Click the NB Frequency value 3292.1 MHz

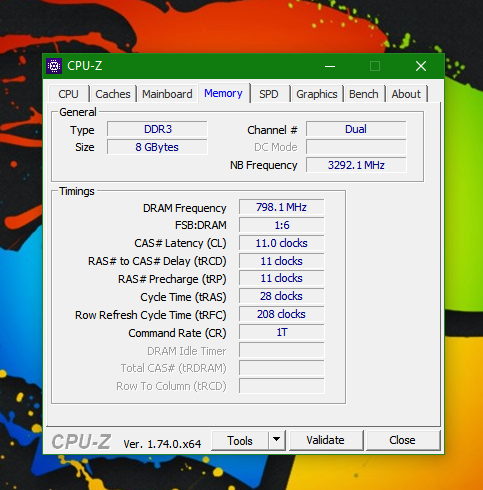tap(356, 165)
